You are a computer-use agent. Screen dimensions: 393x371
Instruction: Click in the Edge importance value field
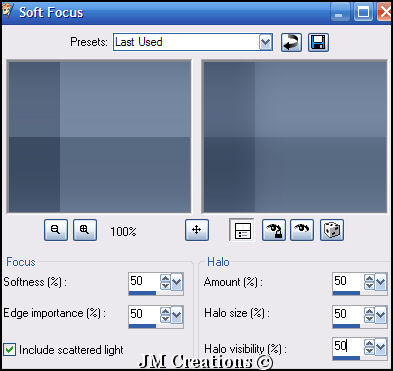click(144, 314)
